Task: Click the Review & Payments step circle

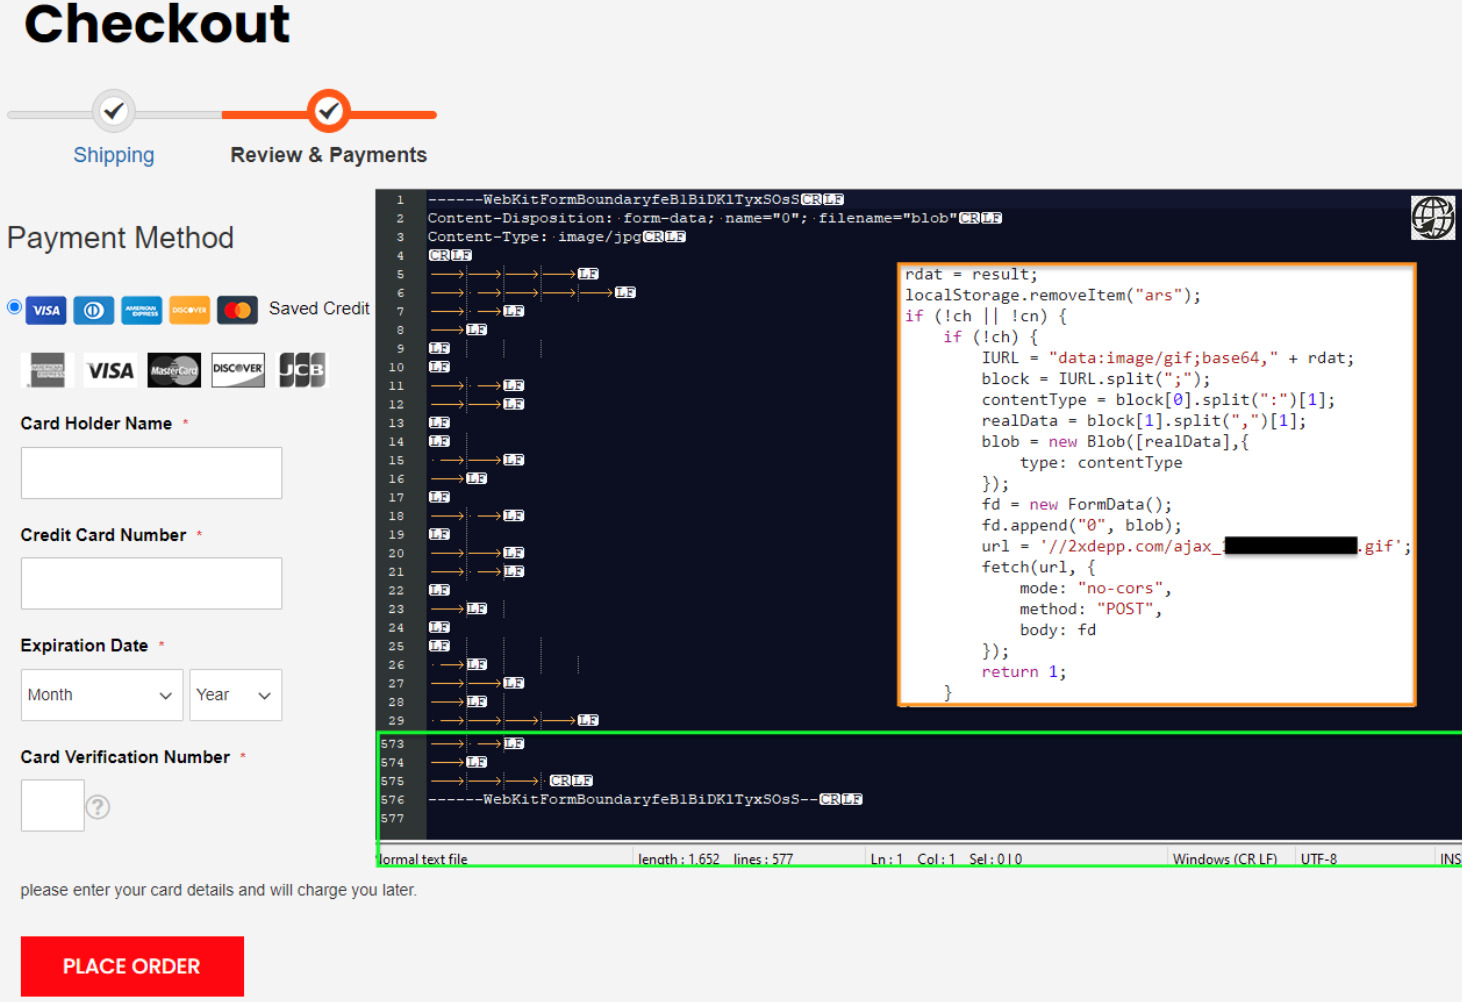Action: click(x=328, y=111)
